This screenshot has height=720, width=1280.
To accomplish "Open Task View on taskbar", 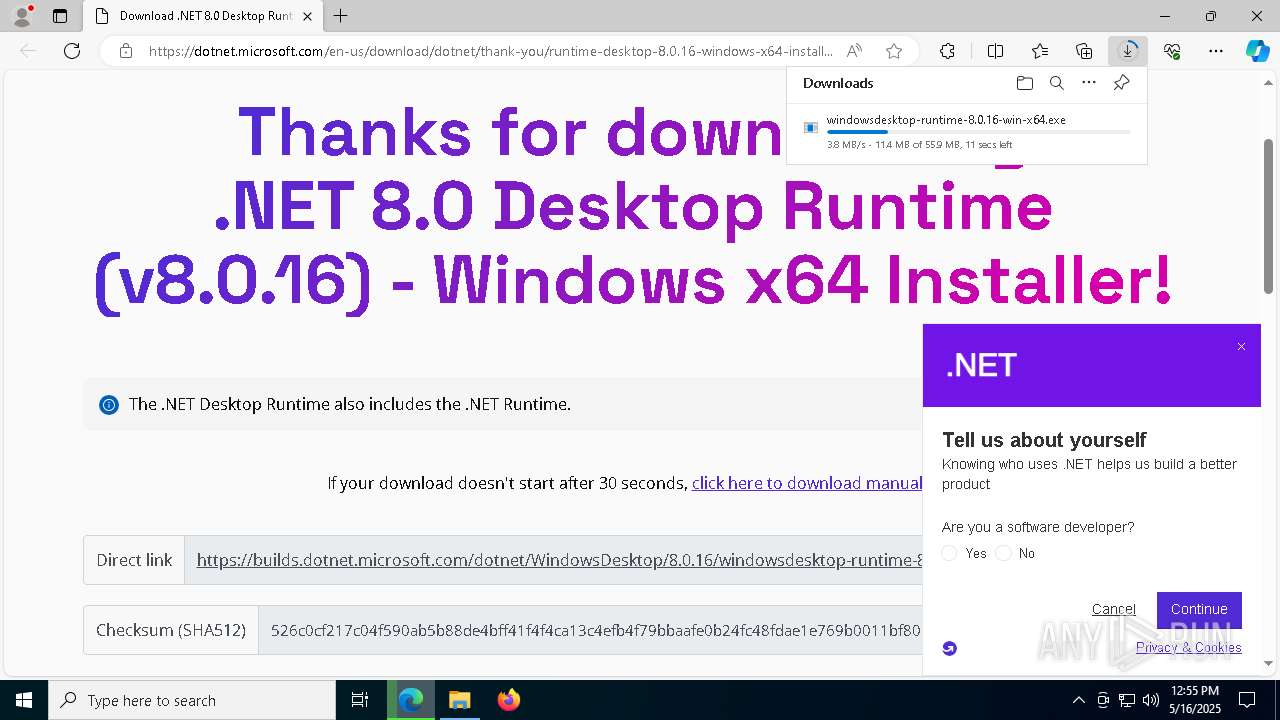I will 360,700.
